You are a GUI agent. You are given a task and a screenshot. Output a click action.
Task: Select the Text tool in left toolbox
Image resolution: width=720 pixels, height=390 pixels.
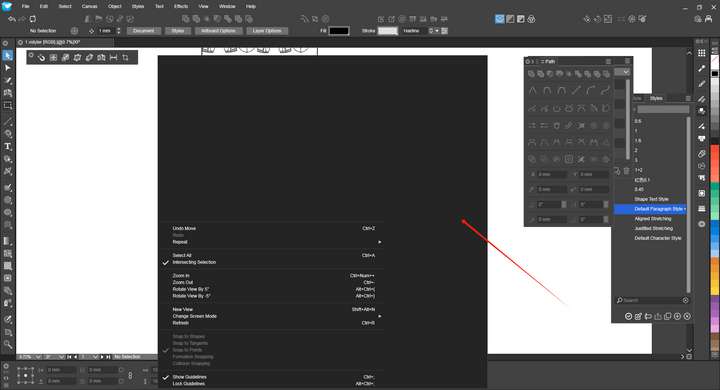pyautogui.click(x=7, y=147)
